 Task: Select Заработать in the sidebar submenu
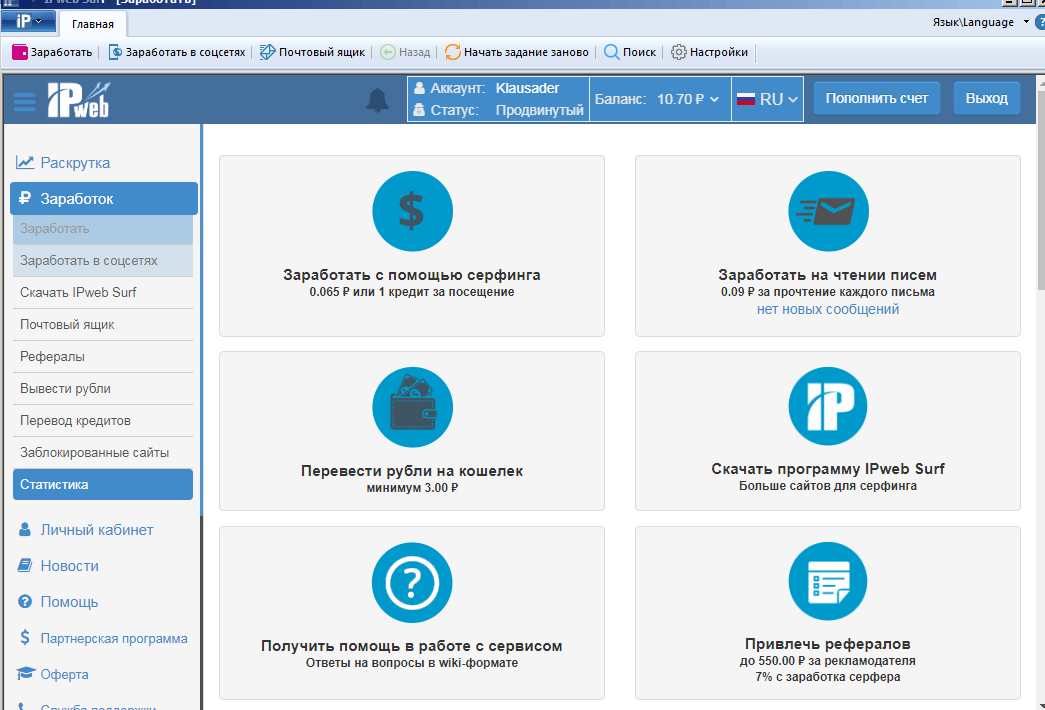pos(103,229)
